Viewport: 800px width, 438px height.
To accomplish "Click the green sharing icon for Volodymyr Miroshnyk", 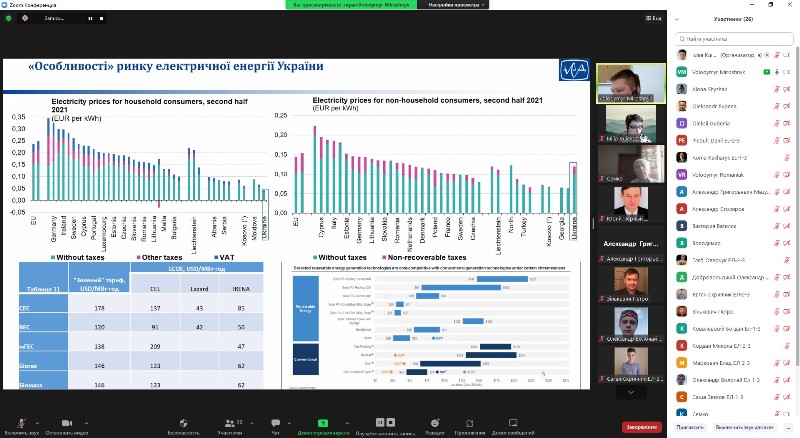I will pos(766,72).
